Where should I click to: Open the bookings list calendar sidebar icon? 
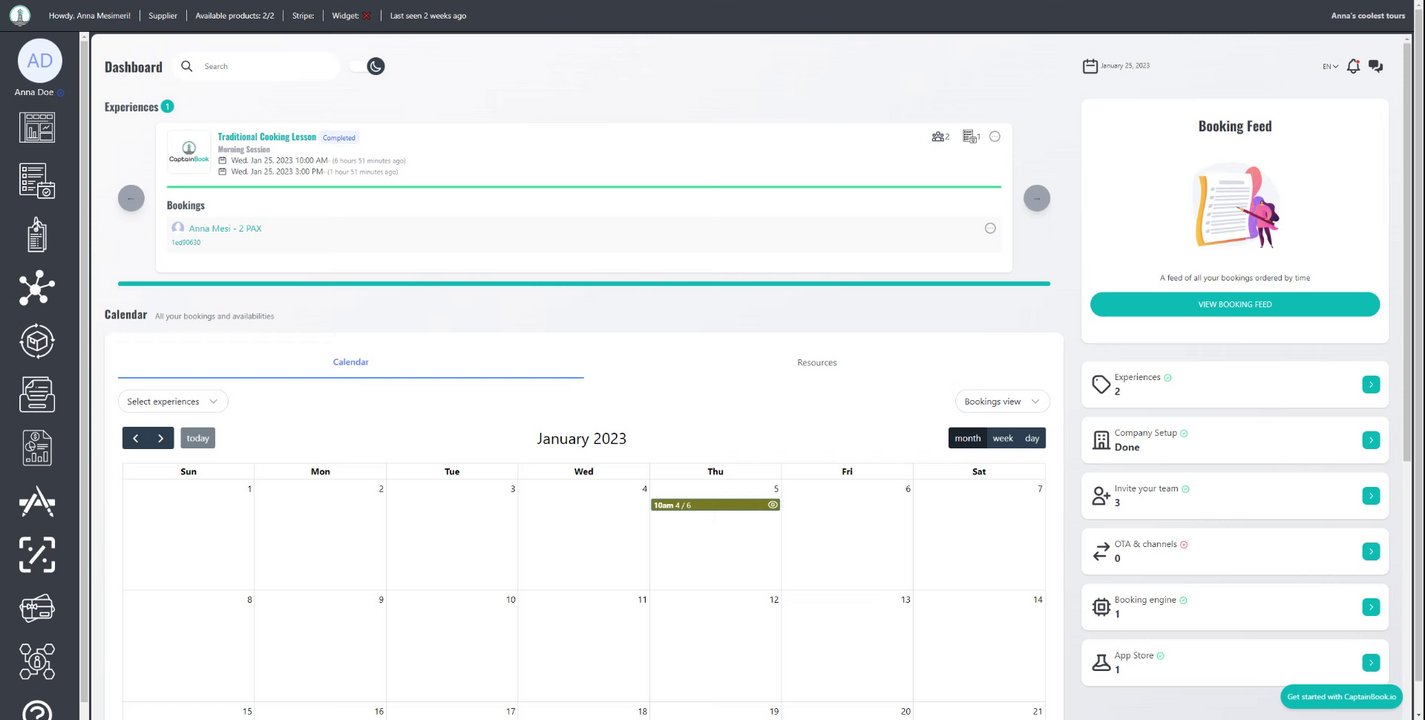click(x=37, y=181)
